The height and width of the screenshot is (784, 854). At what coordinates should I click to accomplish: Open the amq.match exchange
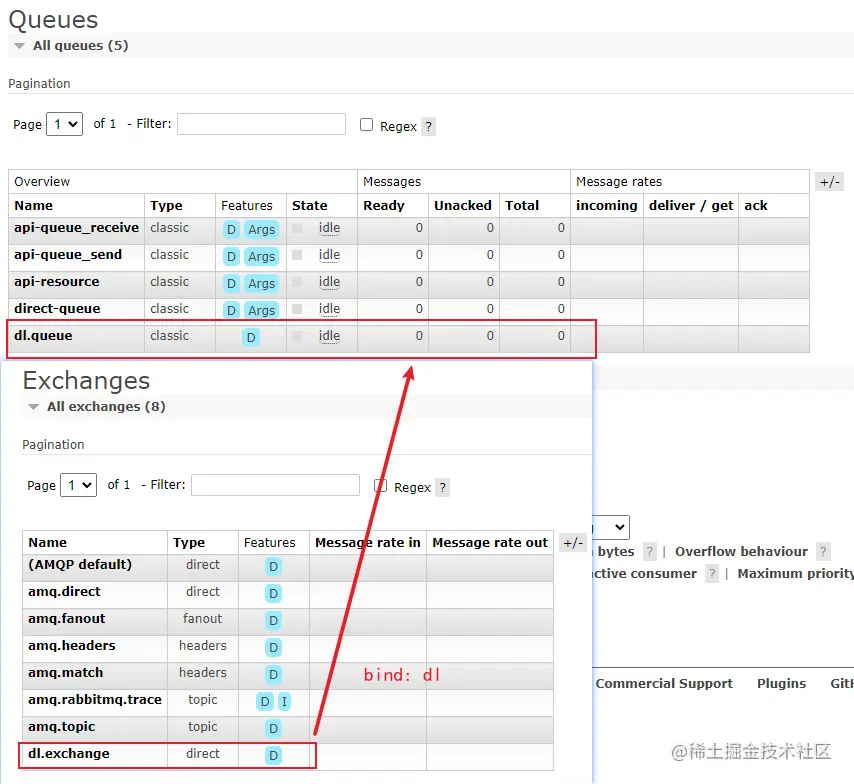point(66,672)
